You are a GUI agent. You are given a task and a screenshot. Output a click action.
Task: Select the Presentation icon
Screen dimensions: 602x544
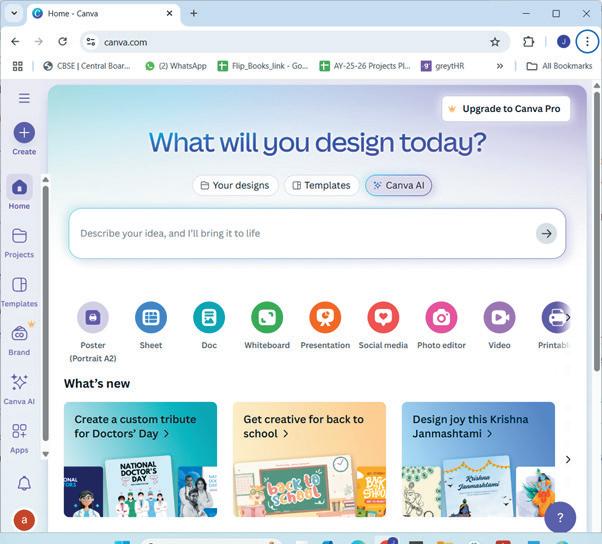[325, 317]
